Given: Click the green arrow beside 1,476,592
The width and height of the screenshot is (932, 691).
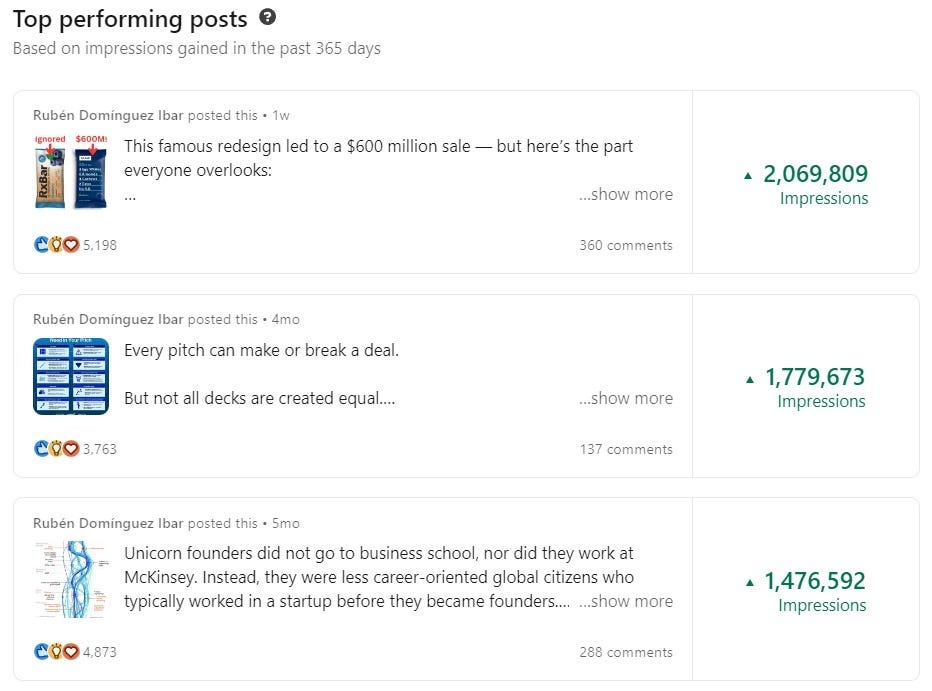Looking at the screenshot, I should click(x=750, y=583).
